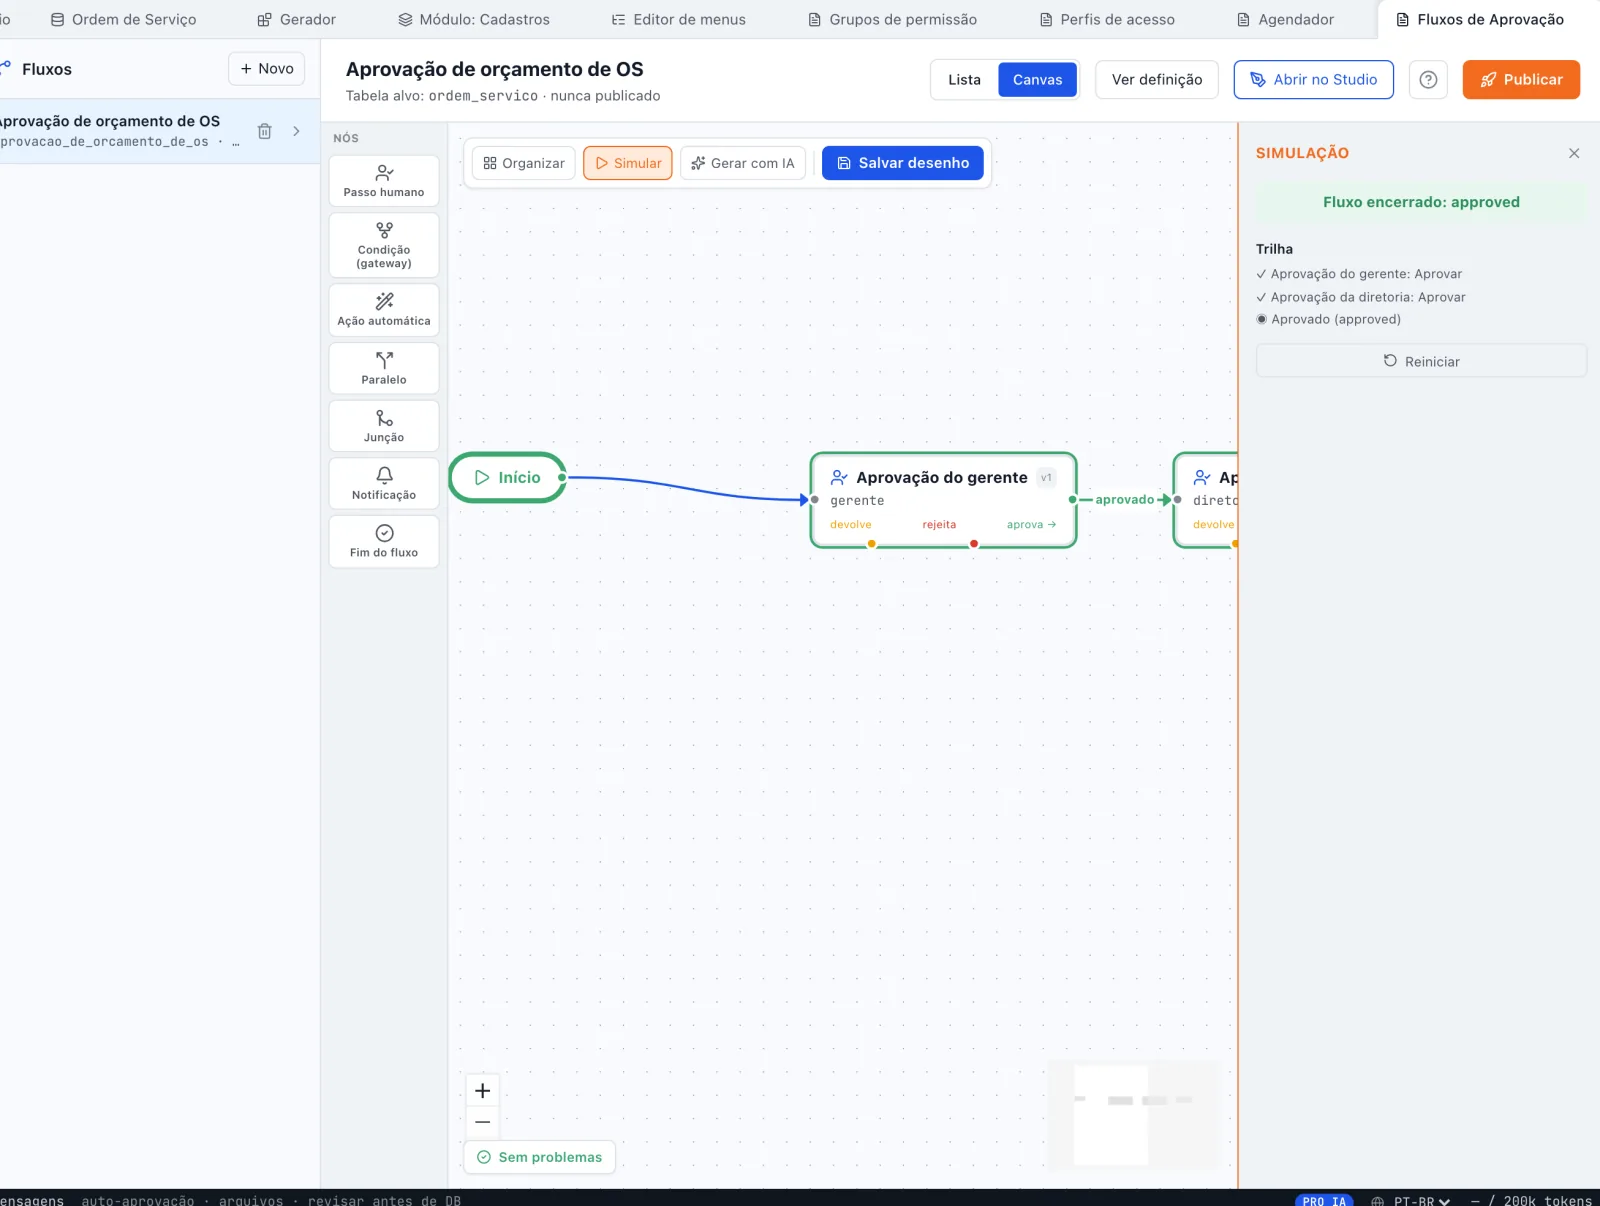Open the Grupos de permissão tab
Image resolution: width=1600 pixels, height=1206 pixels.
click(x=892, y=19)
